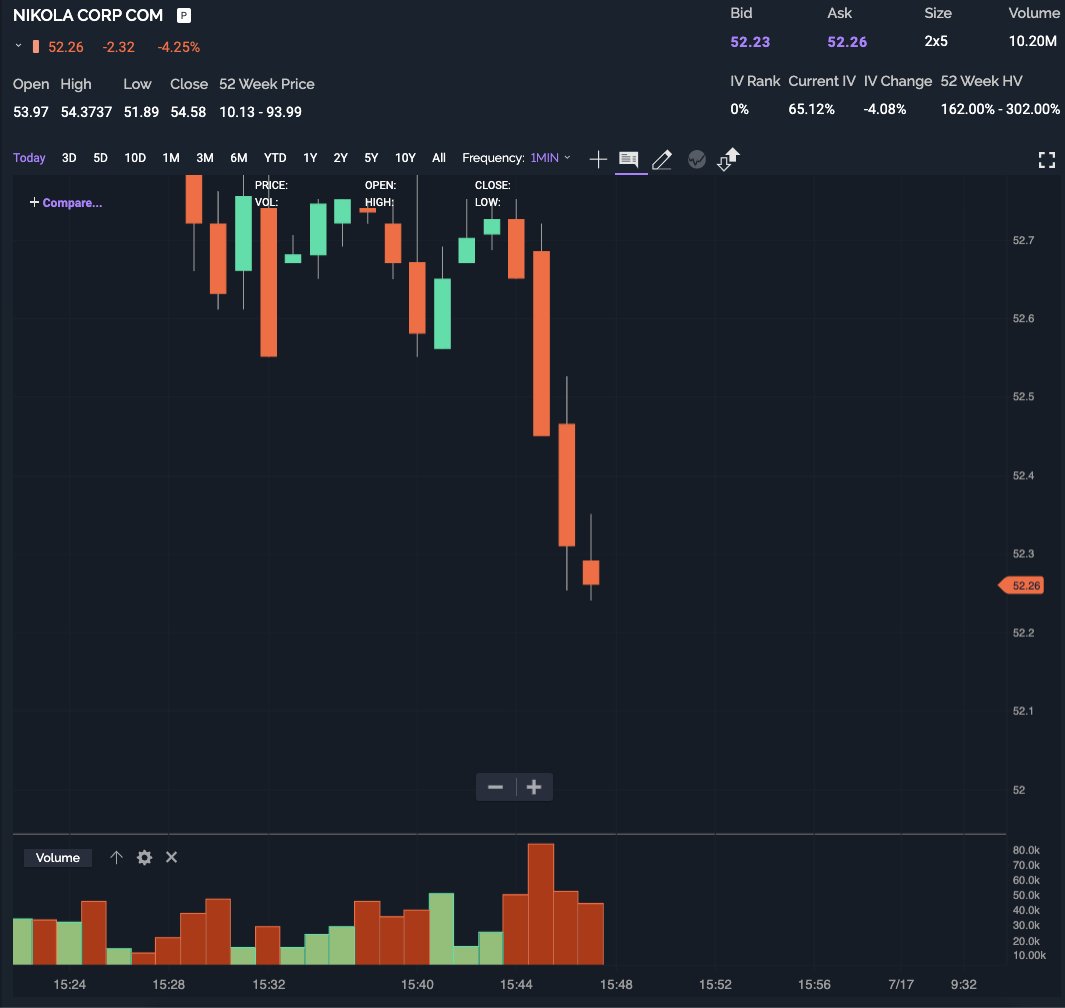The image size is (1065, 1008).
Task: Select the Today time range
Action: click(29, 158)
